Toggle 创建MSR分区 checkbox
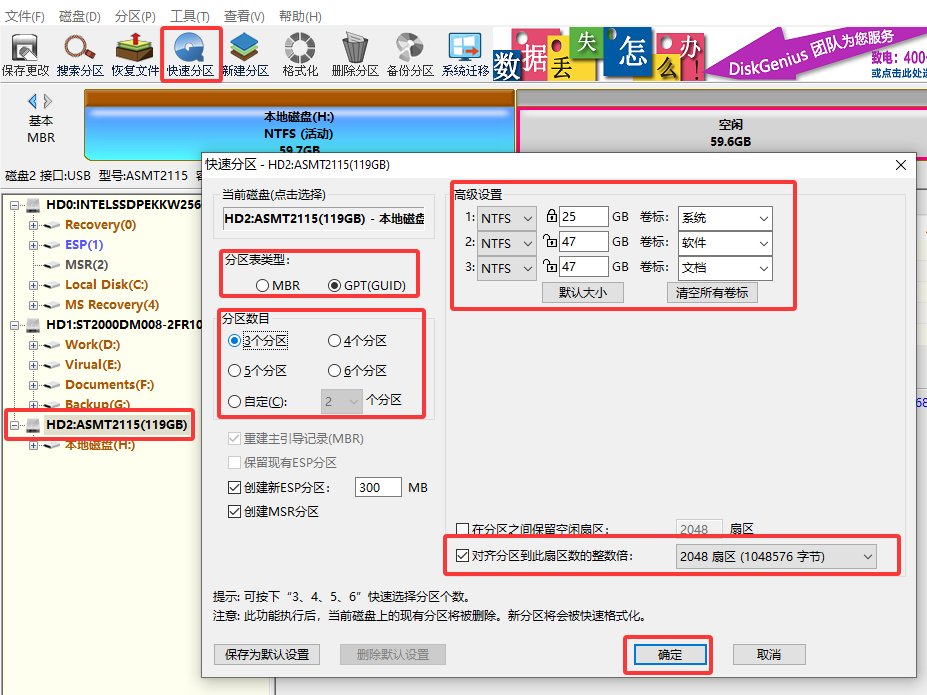Viewport: 927px width, 695px height. click(x=234, y=512)
